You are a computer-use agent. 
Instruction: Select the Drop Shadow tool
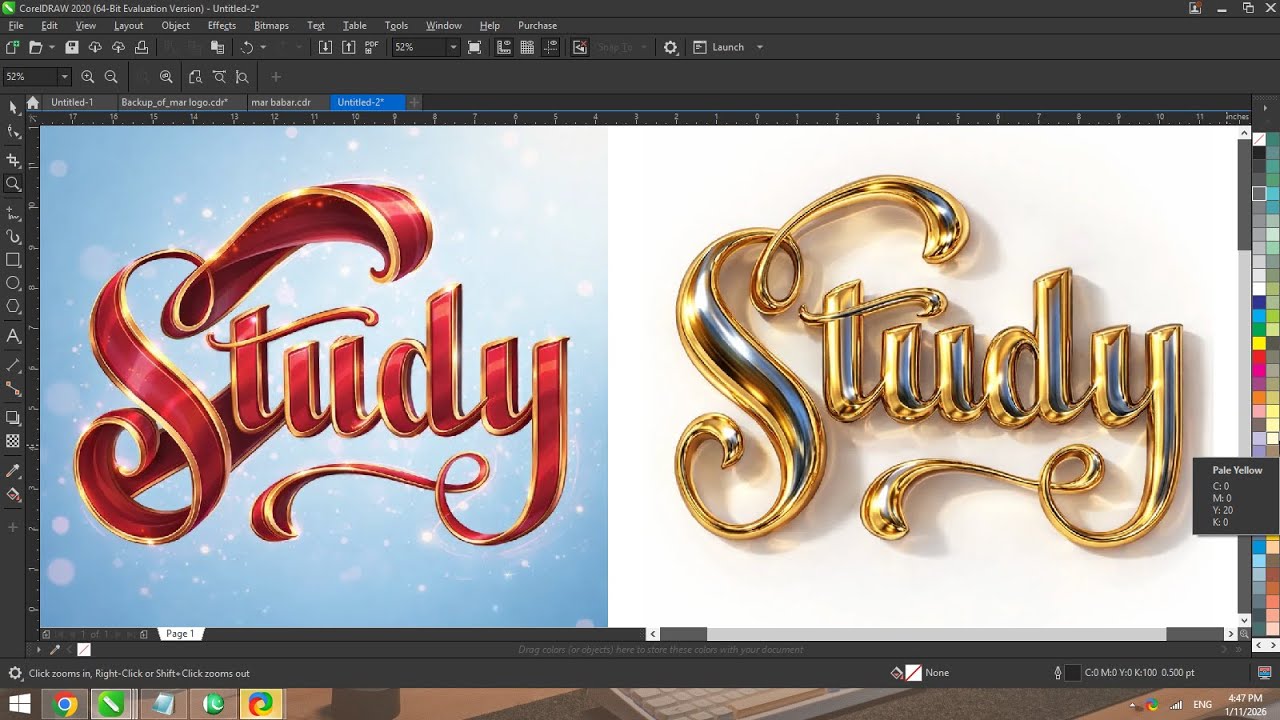(x=13, y=417)
